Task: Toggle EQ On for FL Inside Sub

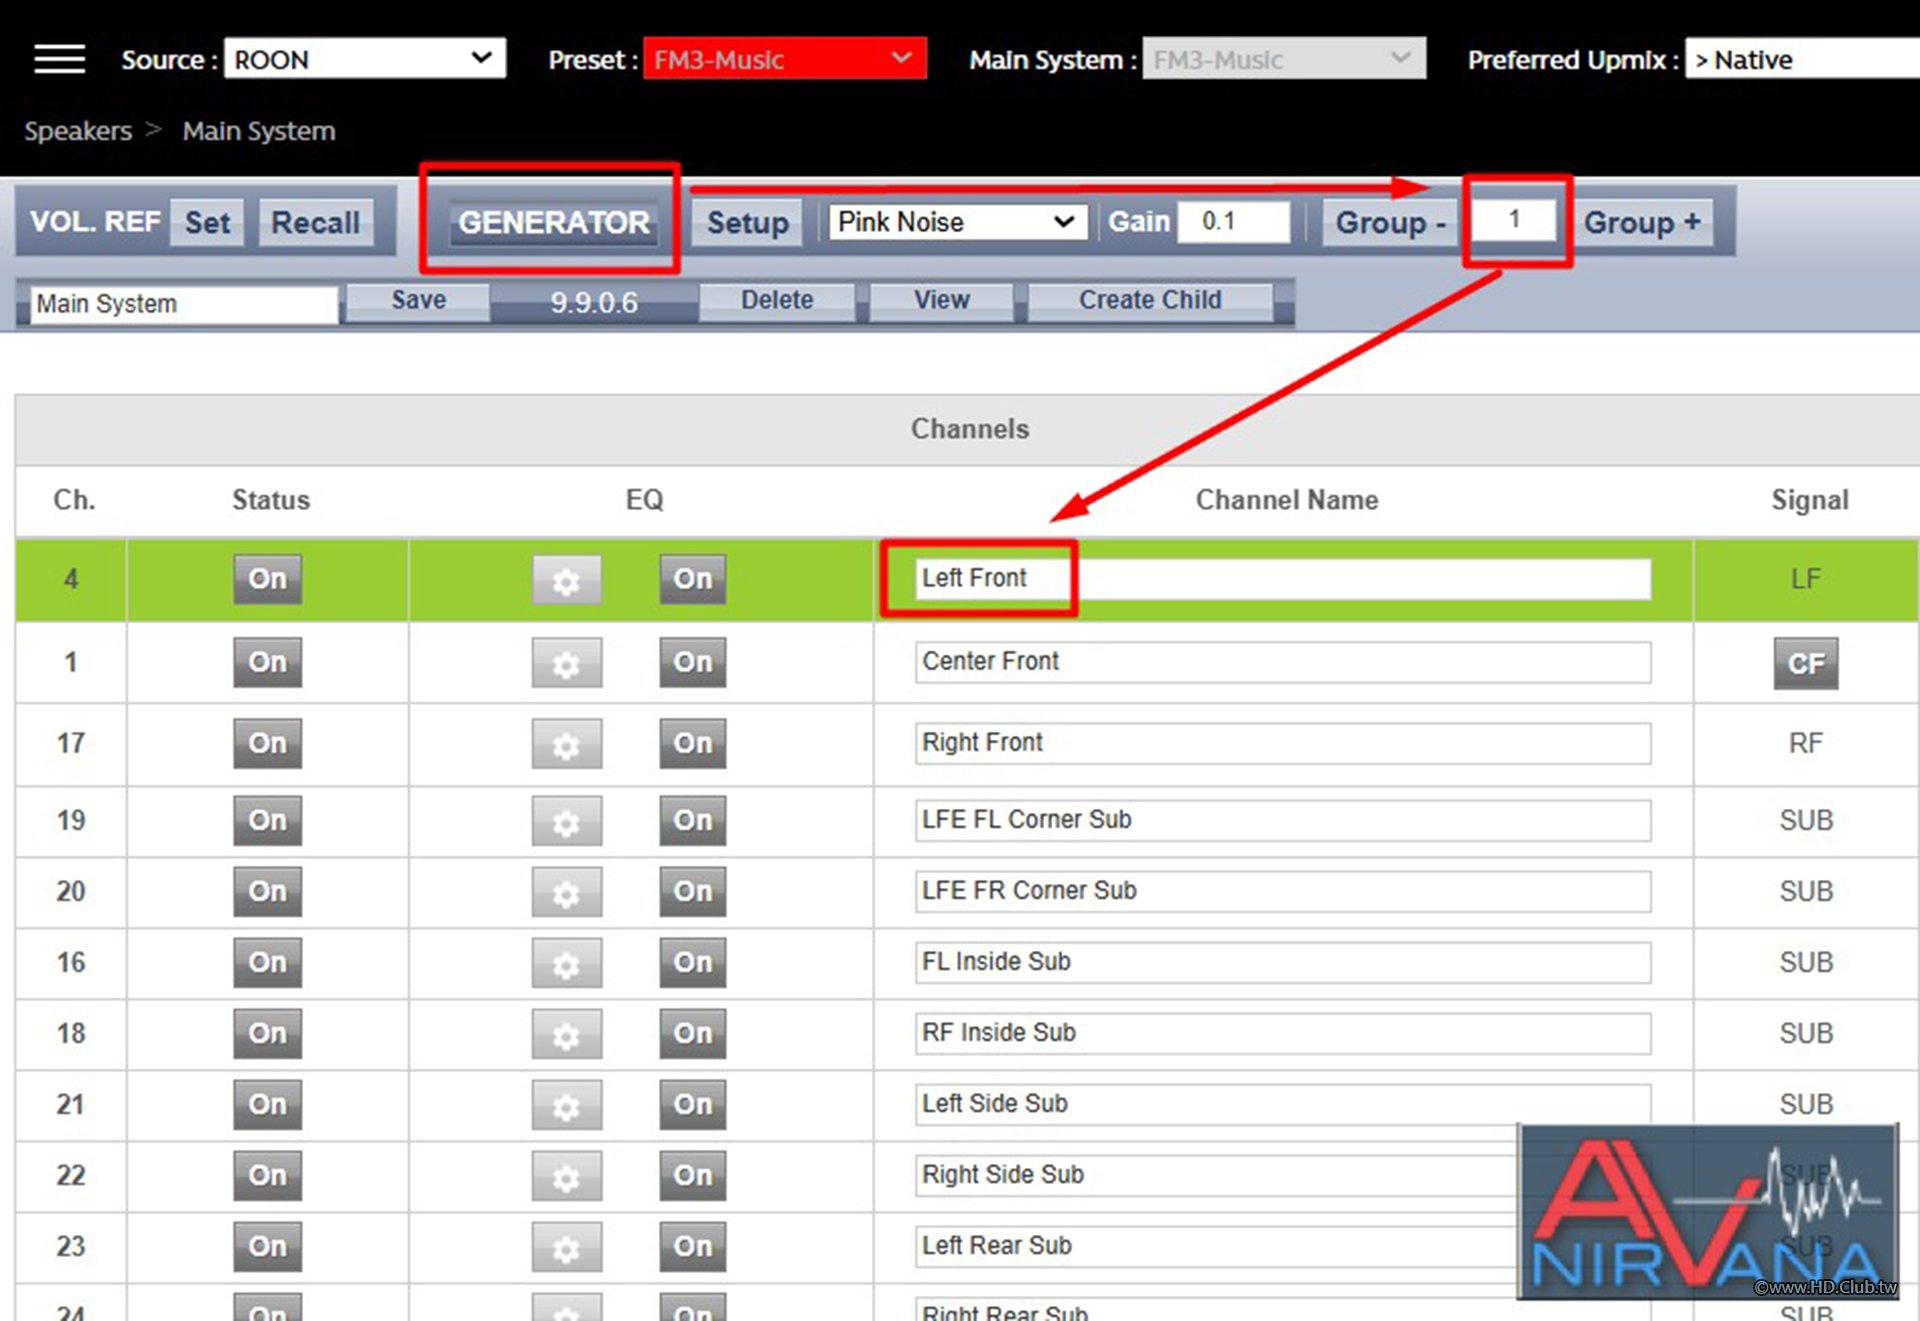Action: point(692,962)
